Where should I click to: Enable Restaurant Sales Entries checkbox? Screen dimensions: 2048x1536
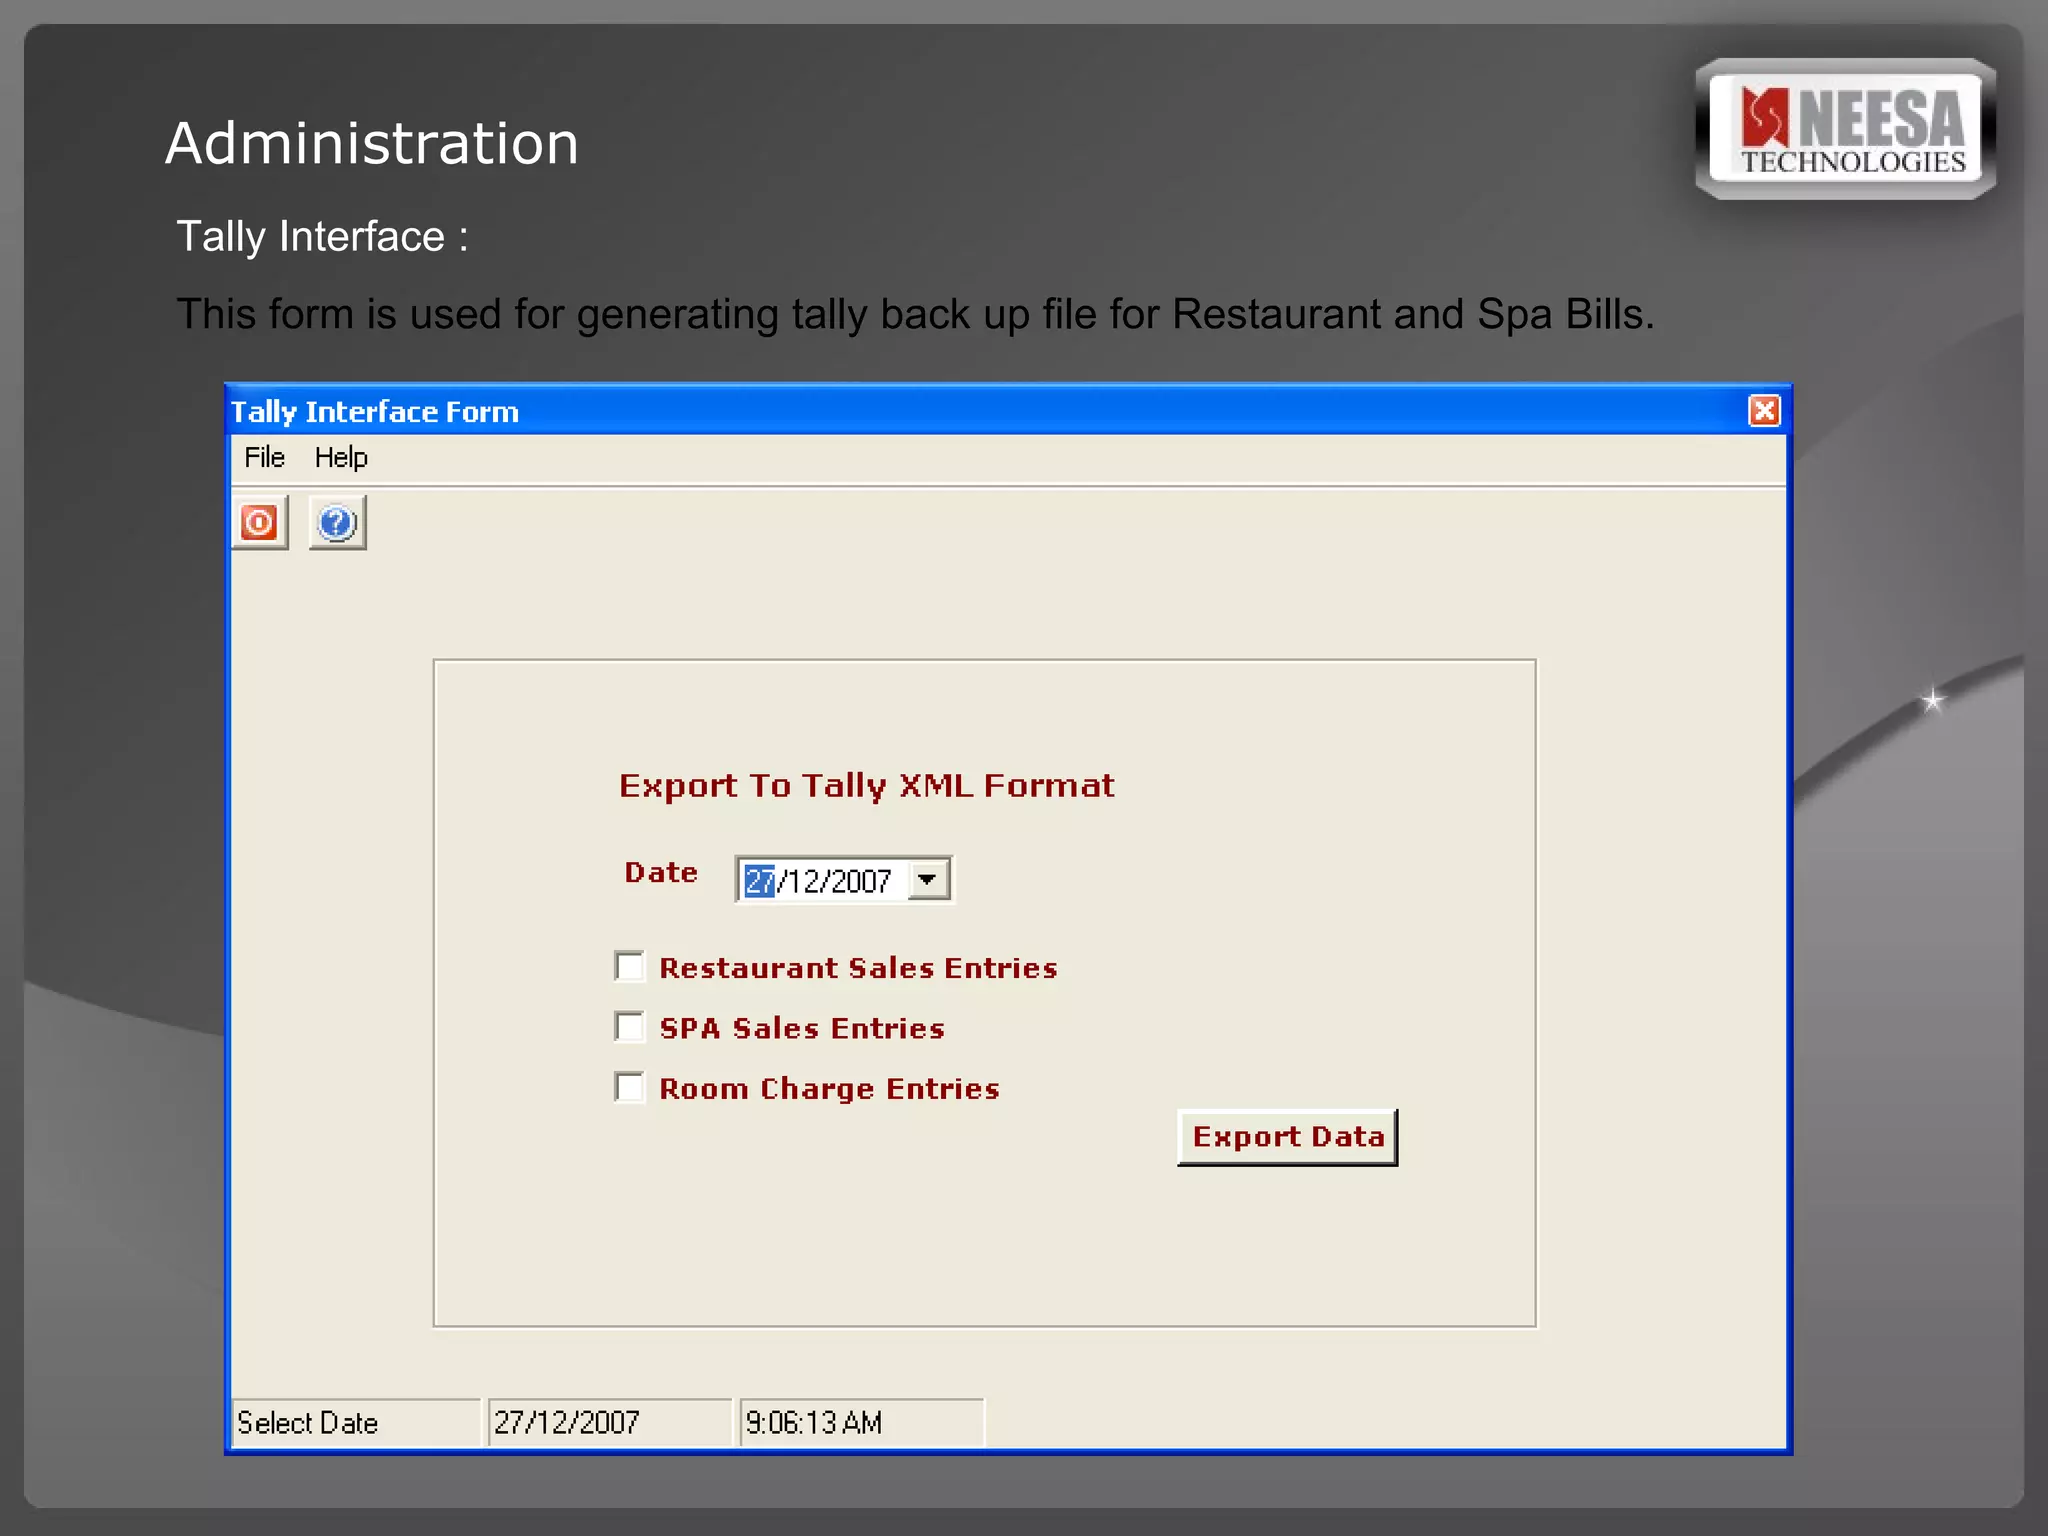(x=630, y=967)
